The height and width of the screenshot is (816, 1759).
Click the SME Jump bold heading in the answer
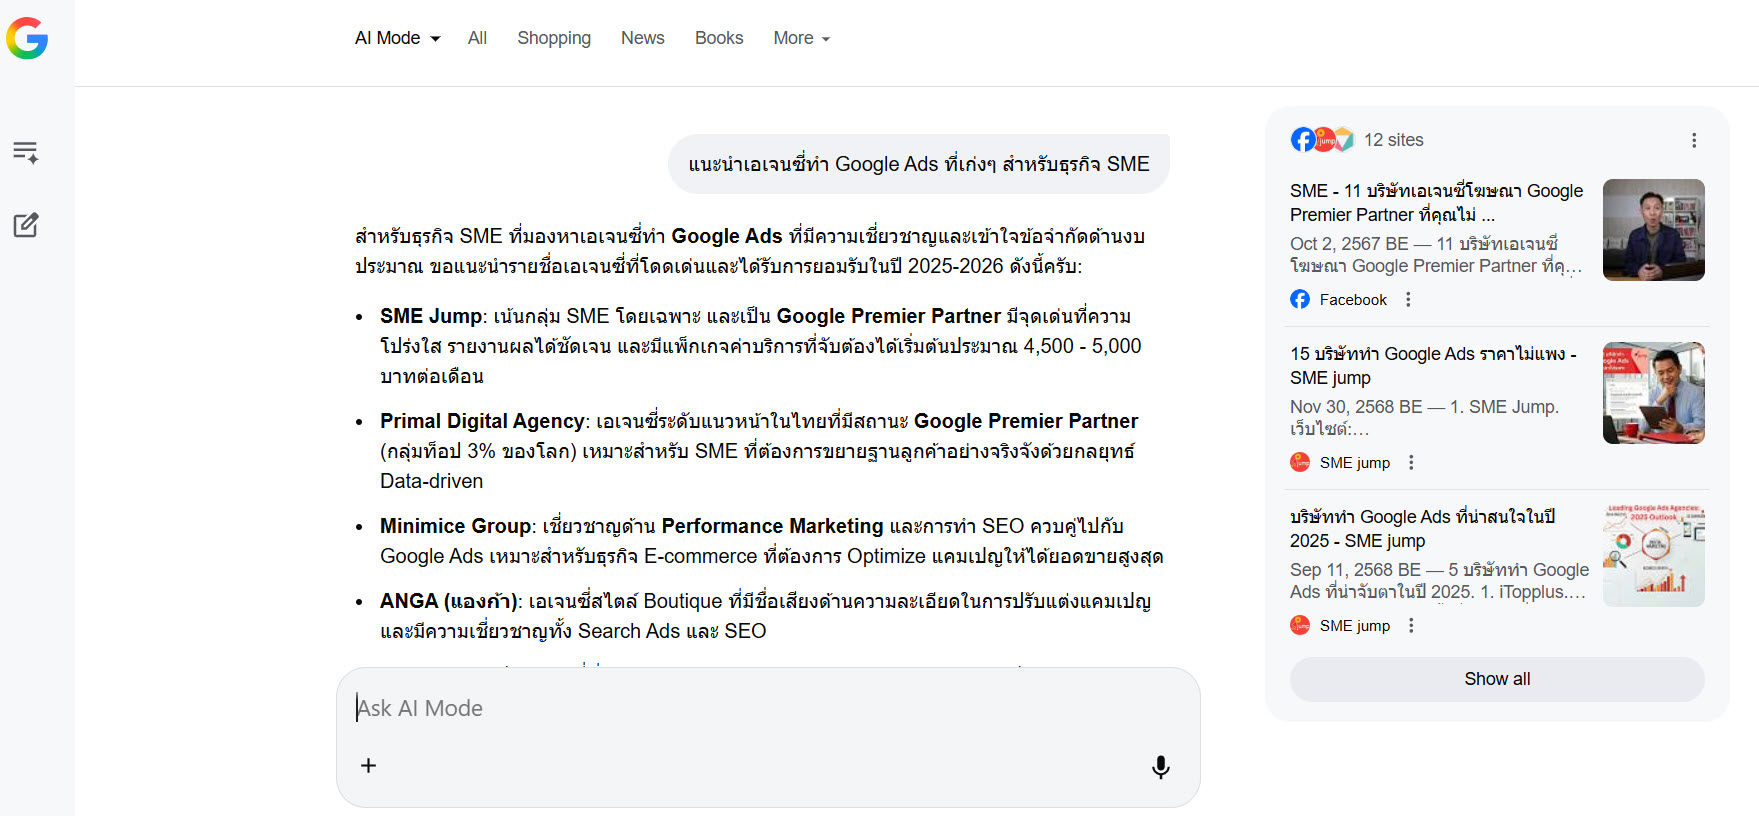431,316
